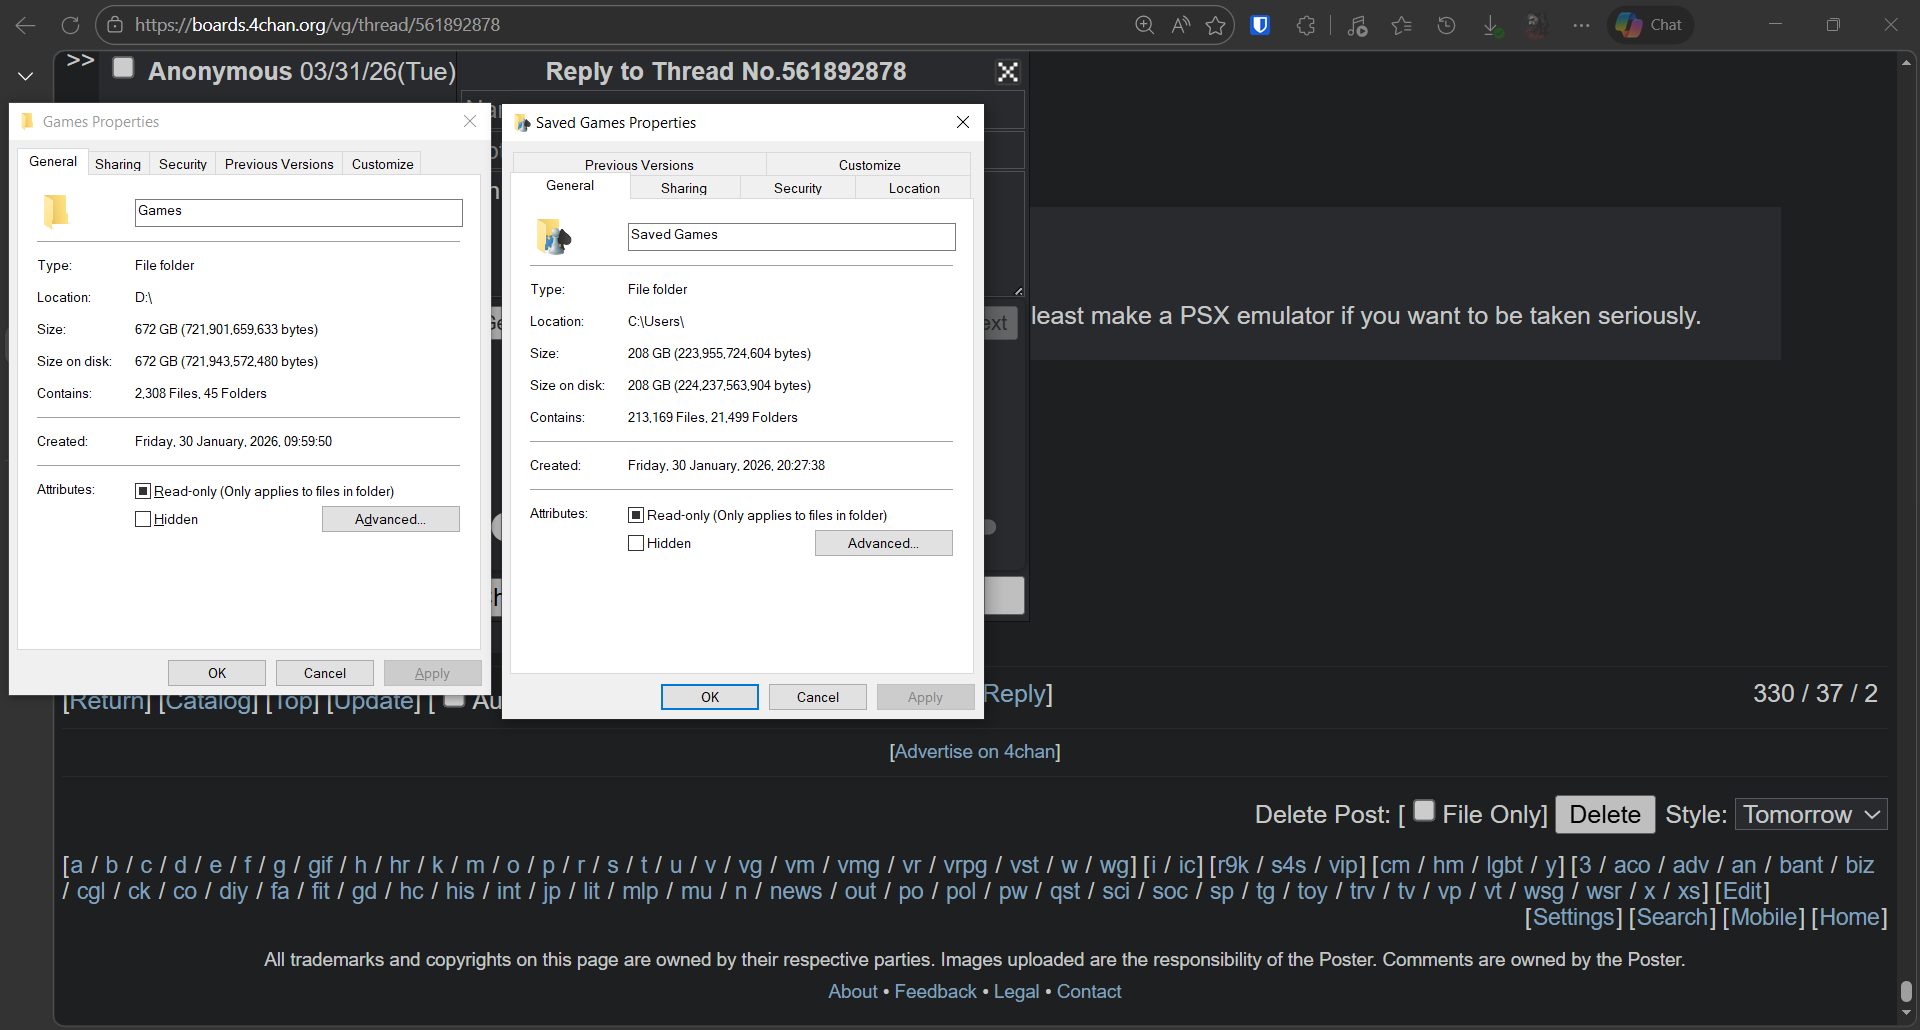
Task: Zoom in using the address bar magnifier
Action: 1145,25
